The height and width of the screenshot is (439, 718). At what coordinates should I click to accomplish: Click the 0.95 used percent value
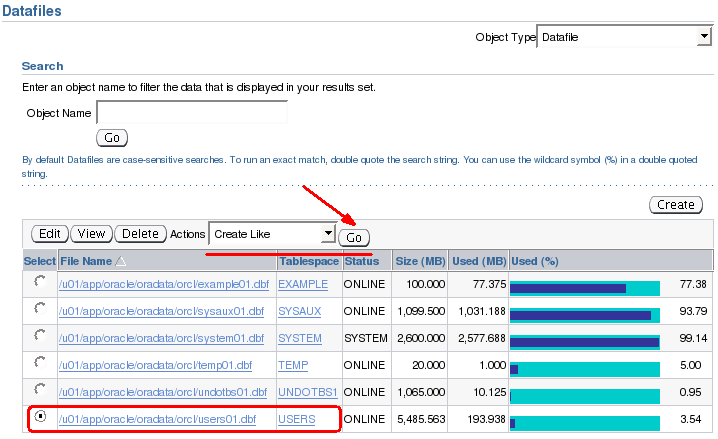coord(691,392)
